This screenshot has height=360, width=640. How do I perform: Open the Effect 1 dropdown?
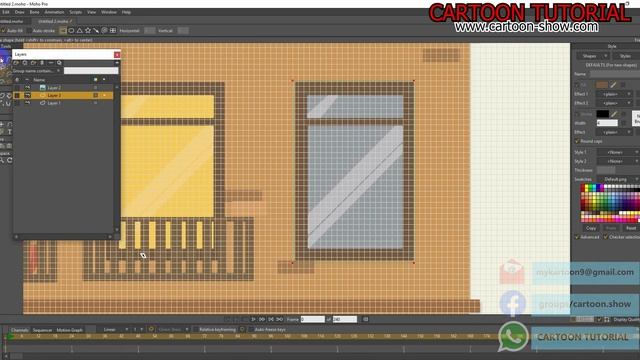pyautogui.click(x=614, y=94)
